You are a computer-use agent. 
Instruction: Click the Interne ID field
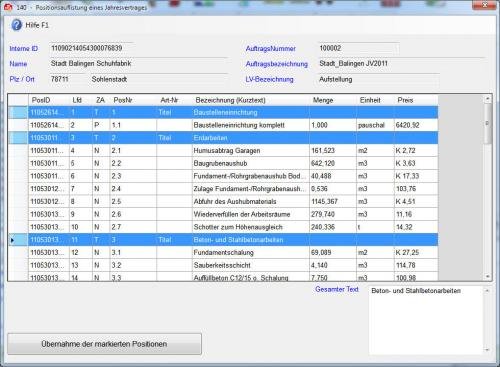(x=92, y=48)
